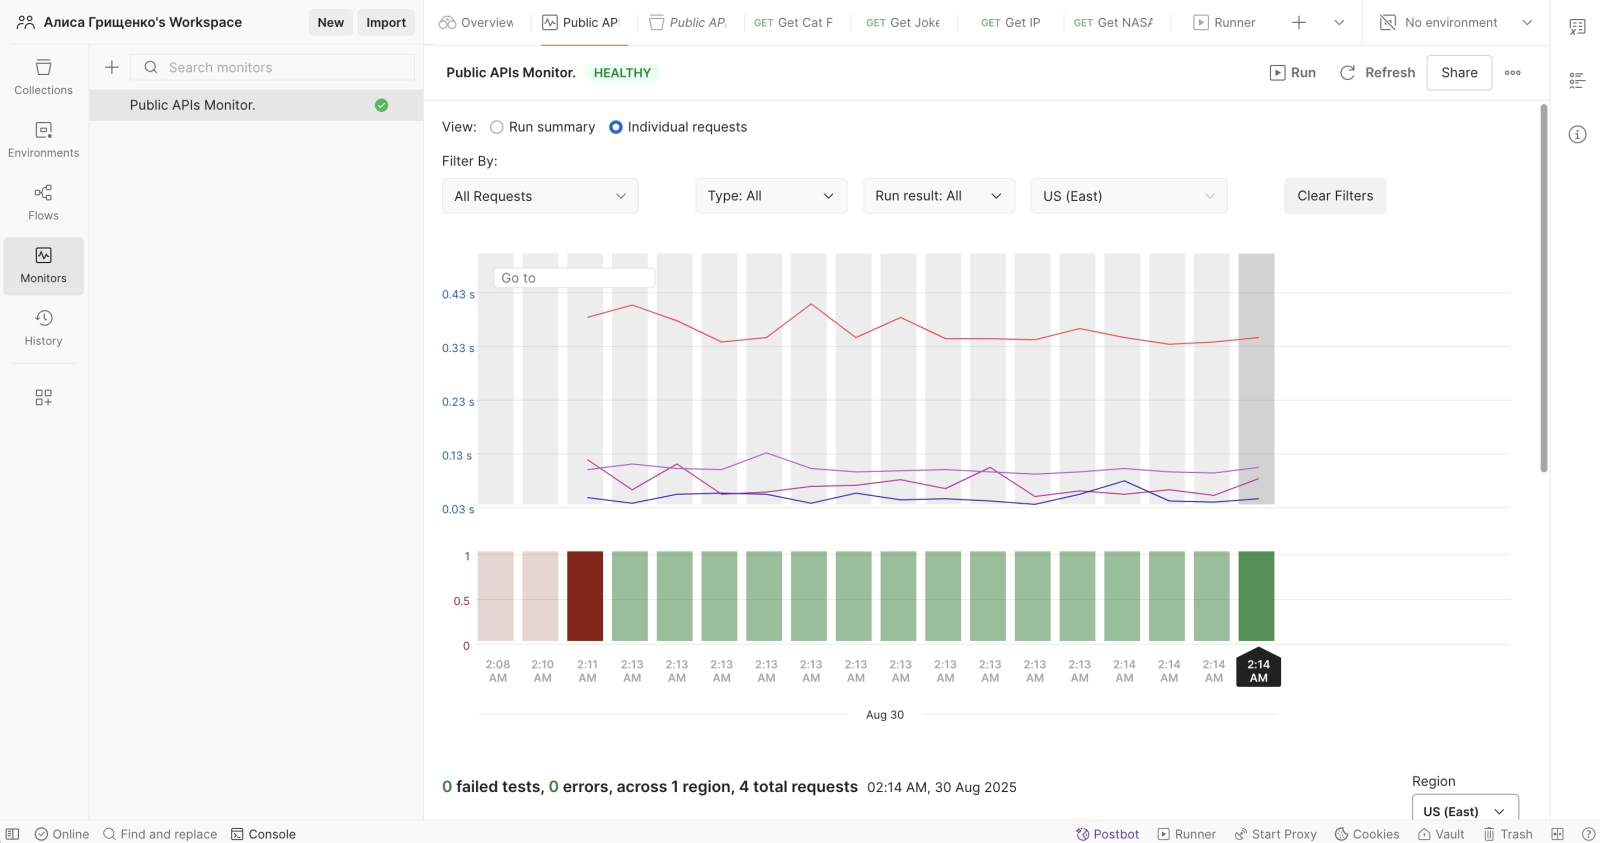
Task: Switch to the italic Public AP collection tab
Action: pyautogui.click(x=688, y=22)
